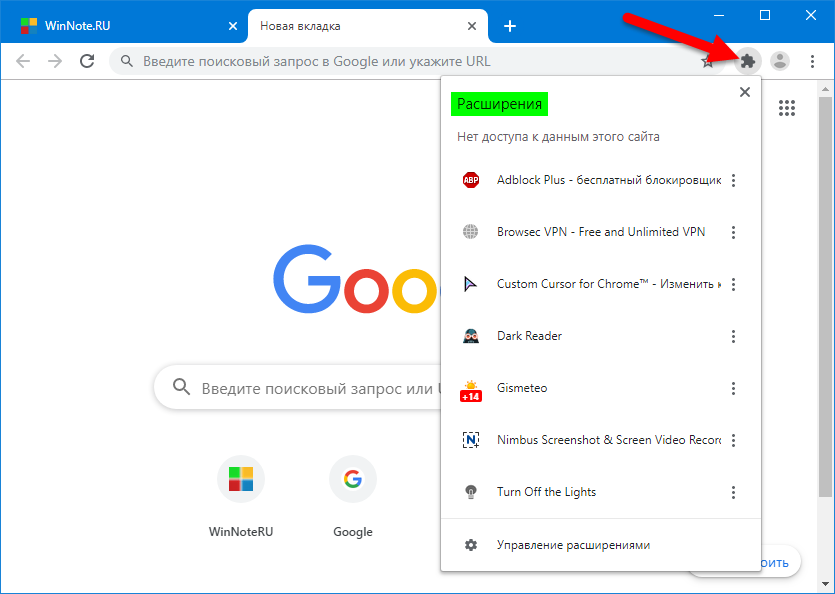The image size is (835, 594).
Task: Click the Browsec VPN globe icon
Action: [x=471, y=232]
